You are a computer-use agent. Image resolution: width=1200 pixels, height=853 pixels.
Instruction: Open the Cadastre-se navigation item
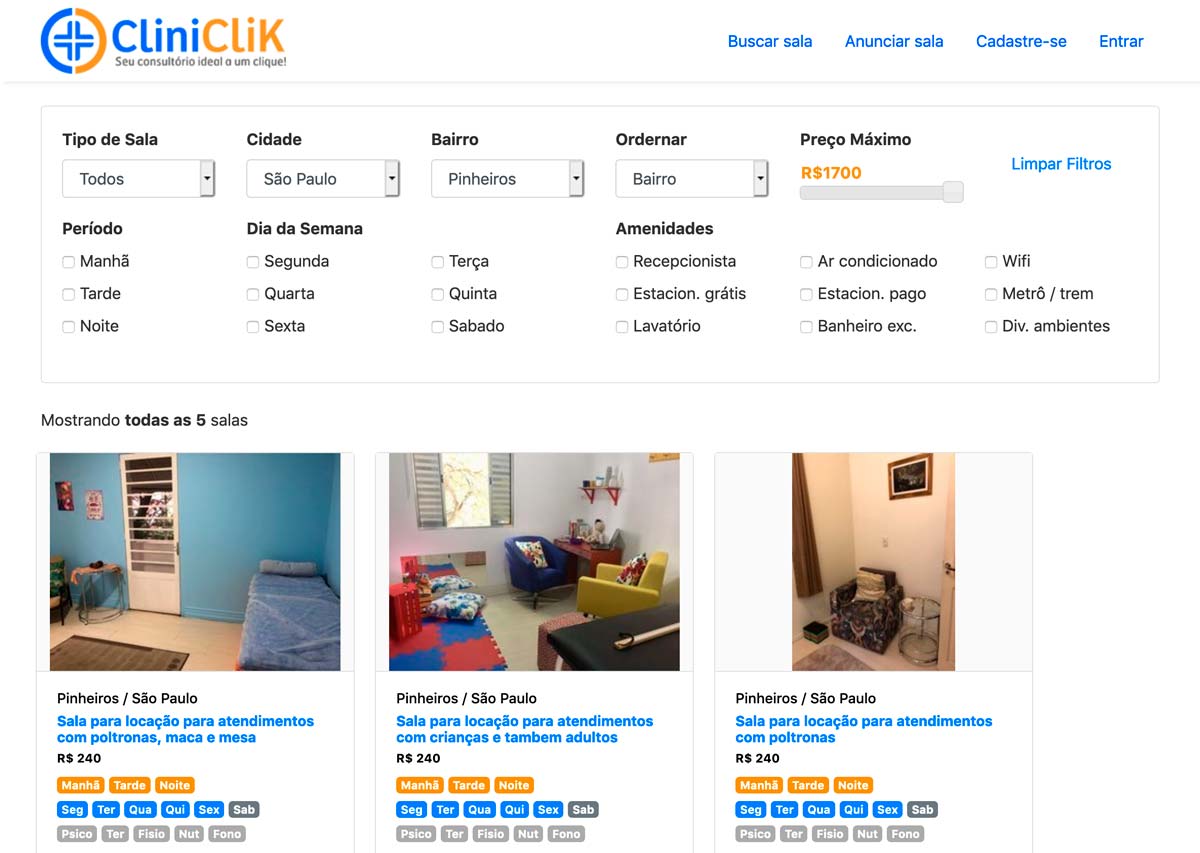pyautogui.click(x=1021, y=41)
